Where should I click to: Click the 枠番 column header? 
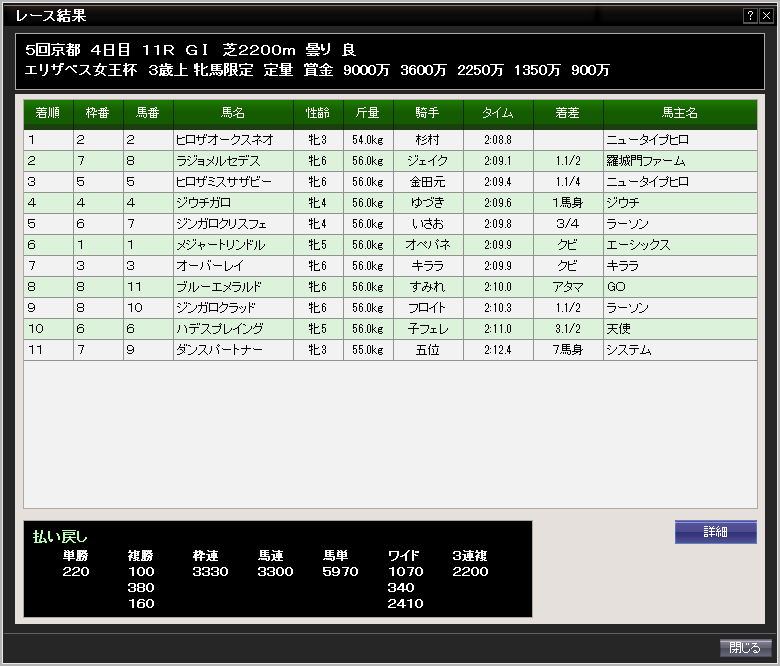[98, 113]
